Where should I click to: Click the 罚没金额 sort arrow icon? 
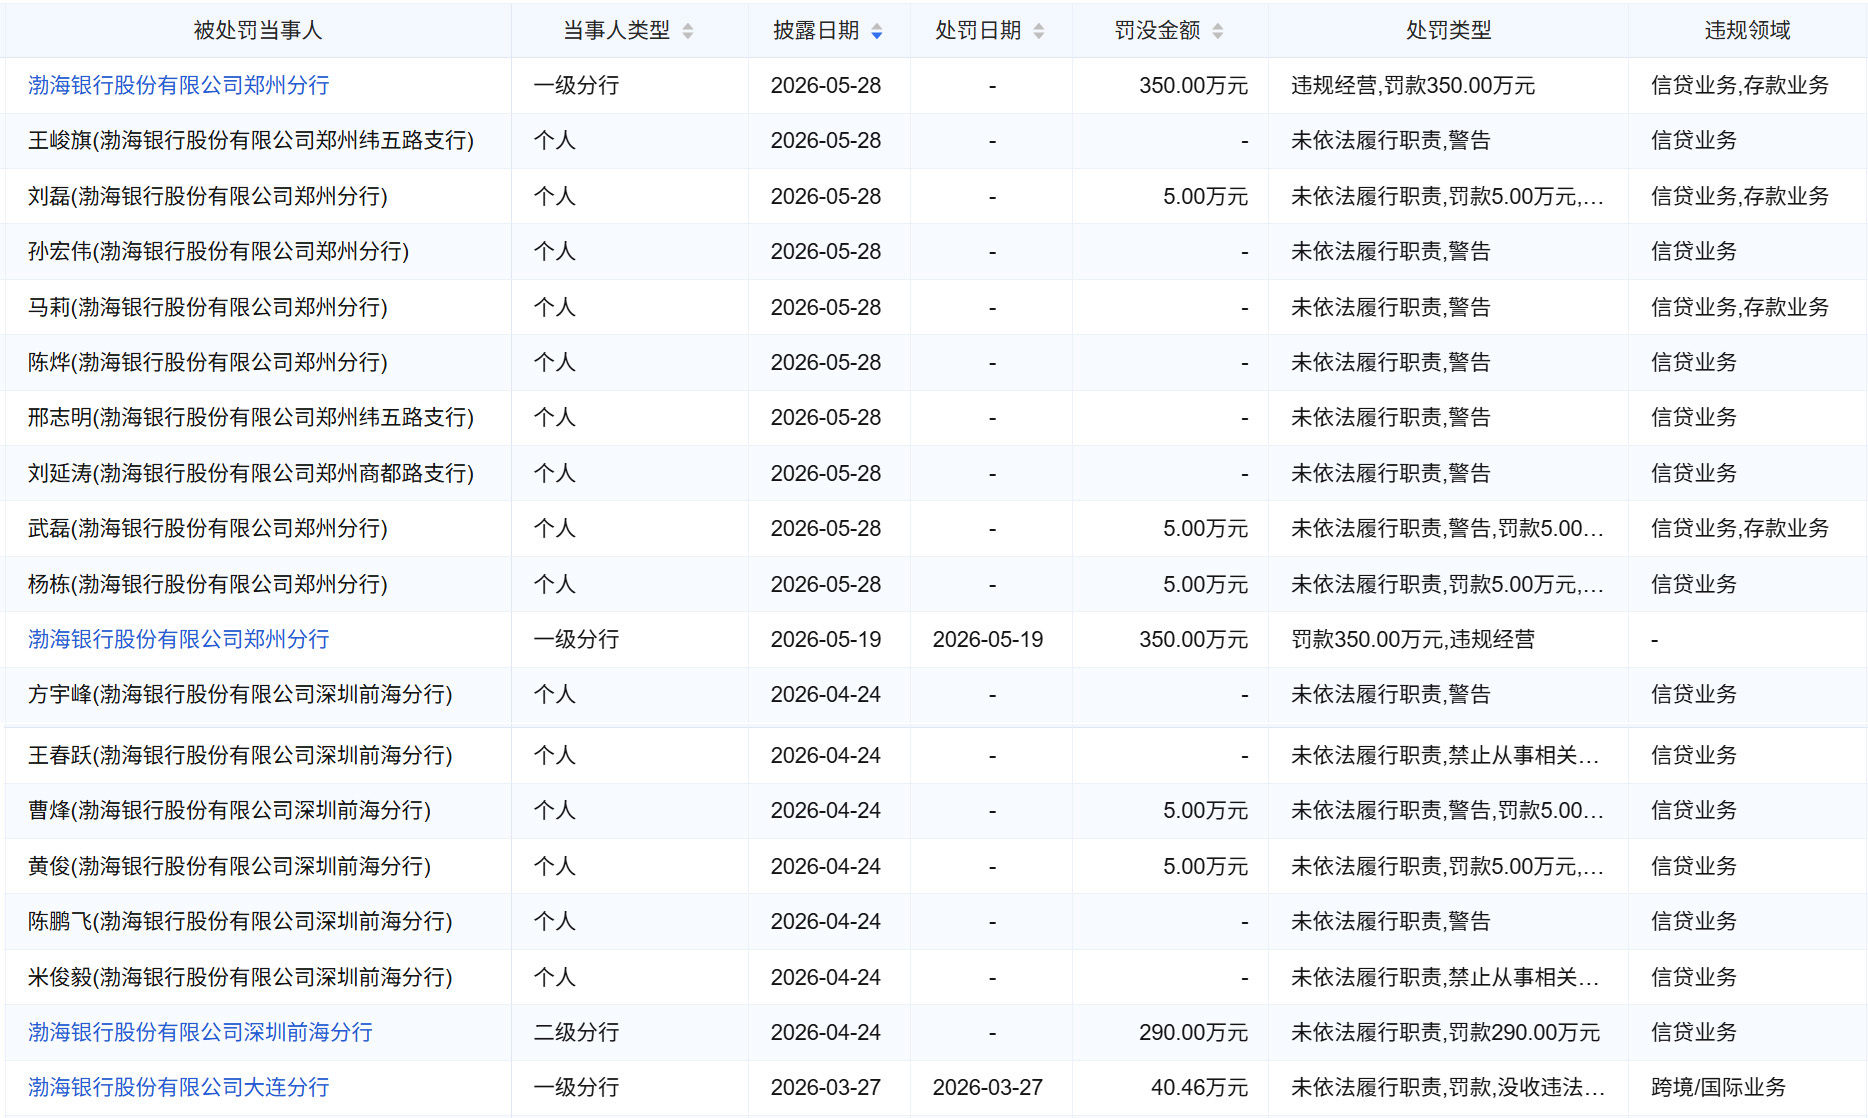(1218, 31)
